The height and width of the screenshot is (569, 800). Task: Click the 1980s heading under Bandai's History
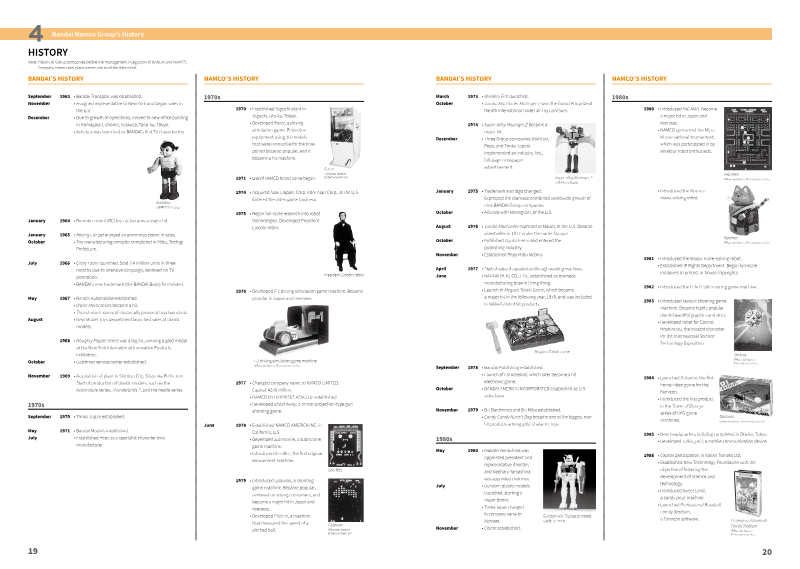(444, 439)
